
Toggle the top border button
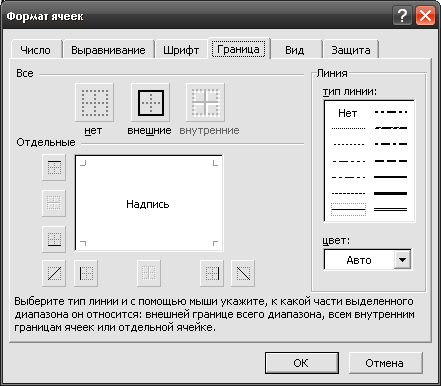coord(54,167)
